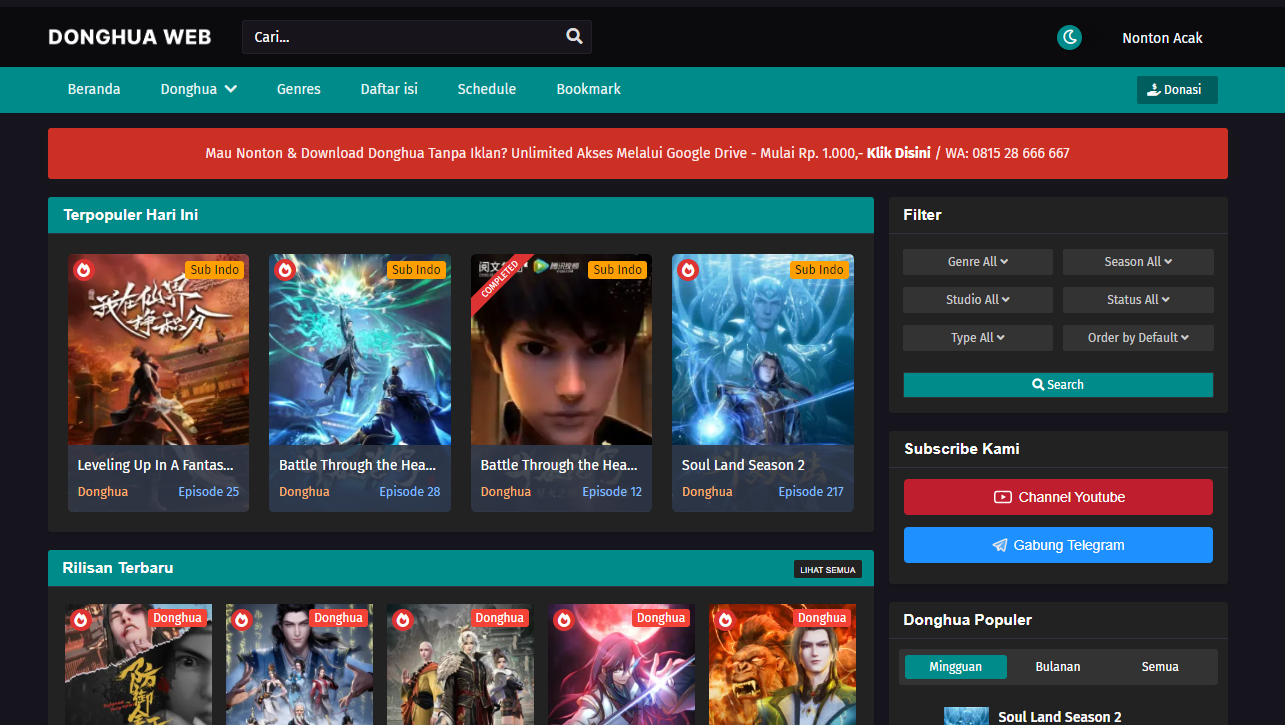The image size is (1285, 725).
Task: Click the DONGHUA WEB site logo
Action: coord(130,37)
